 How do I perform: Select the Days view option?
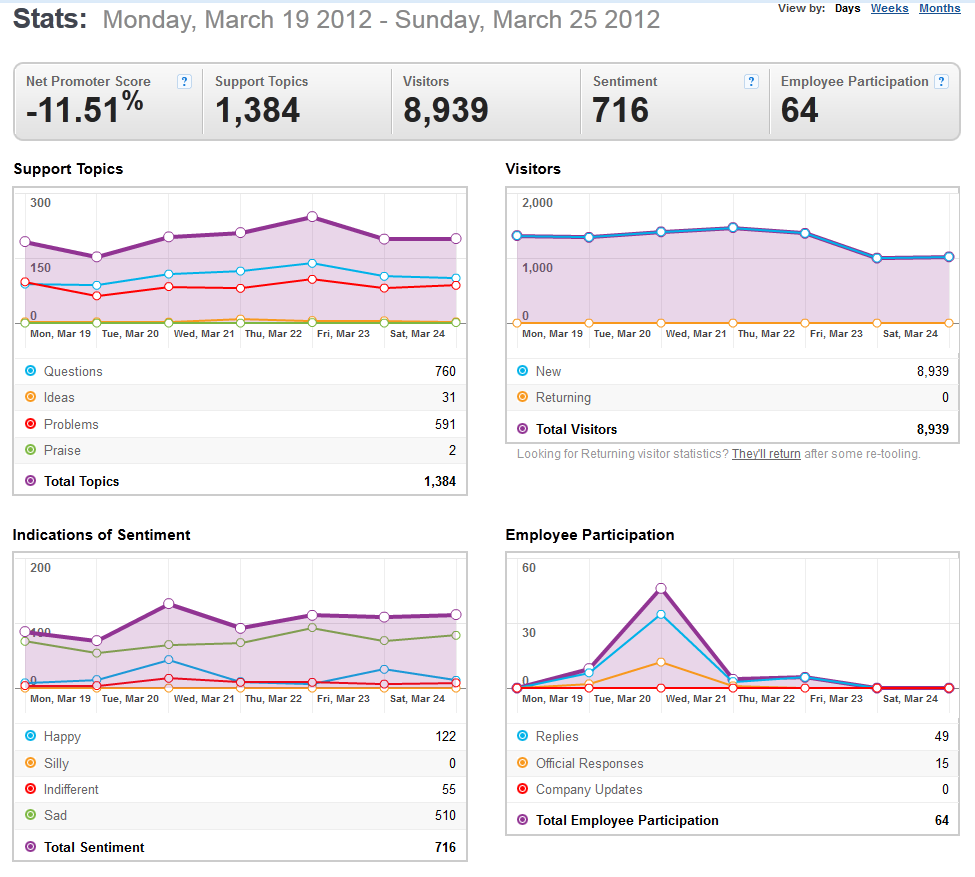848,8
